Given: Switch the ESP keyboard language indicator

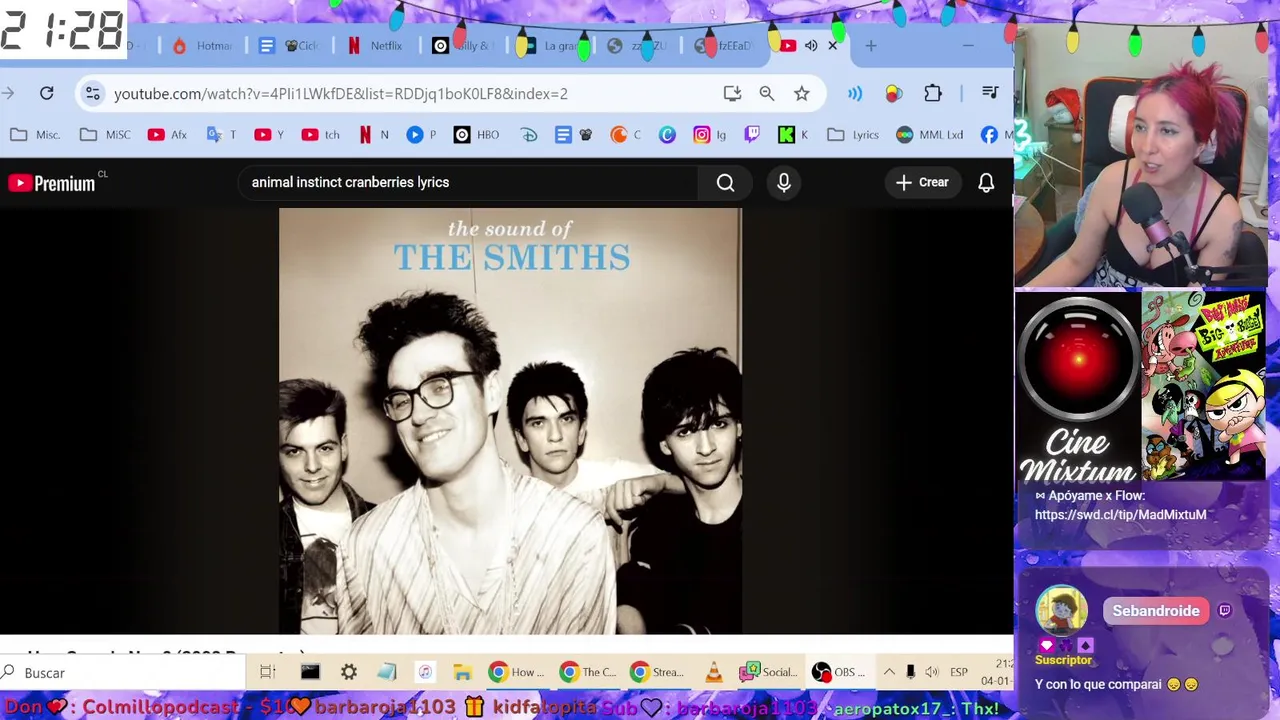Looking at the screenshot, I should [958, 672].
